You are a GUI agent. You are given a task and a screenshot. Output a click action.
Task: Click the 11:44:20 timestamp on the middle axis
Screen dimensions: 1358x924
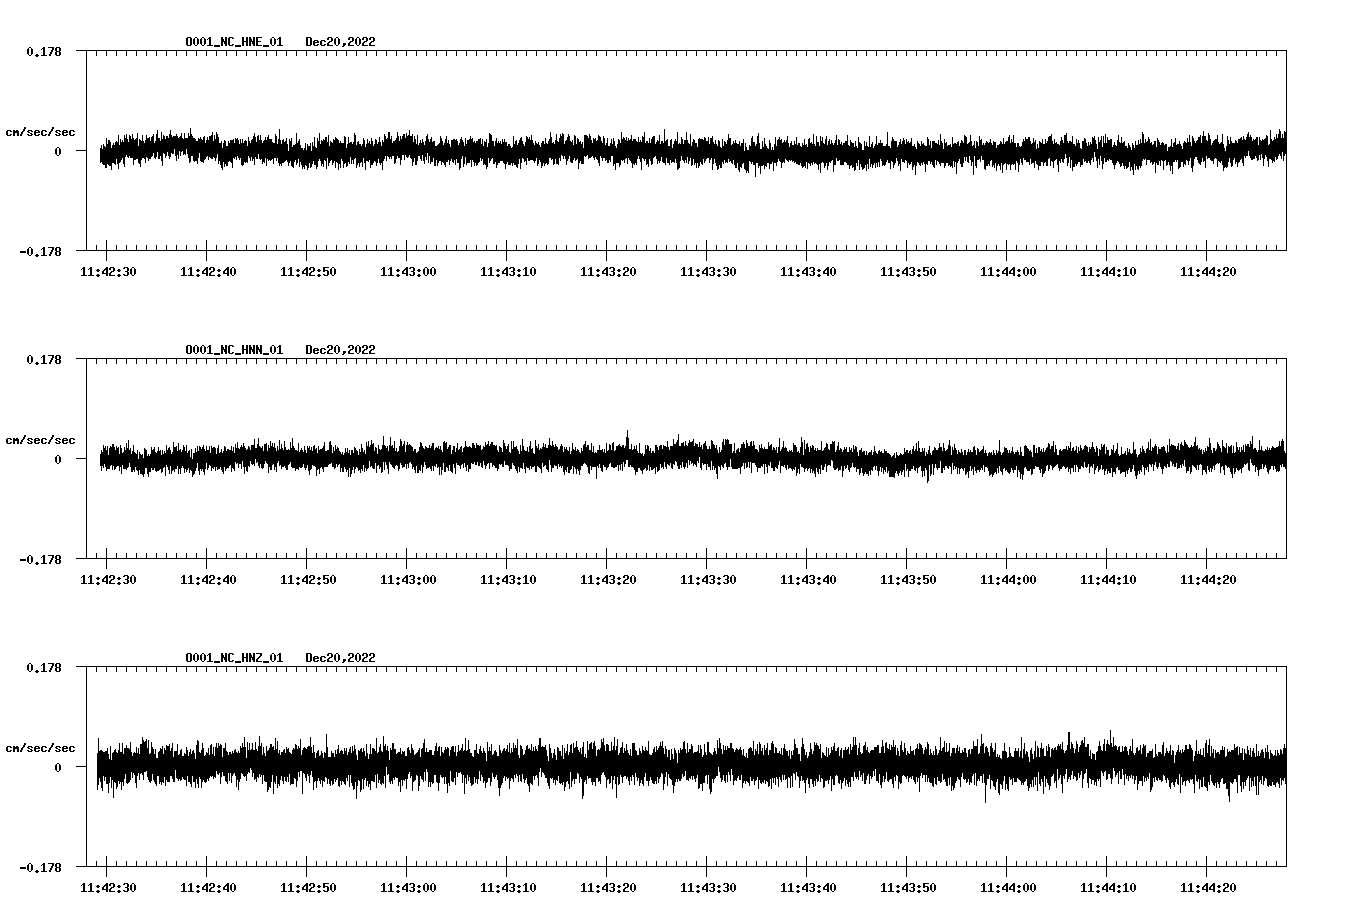pos(1206,578)
